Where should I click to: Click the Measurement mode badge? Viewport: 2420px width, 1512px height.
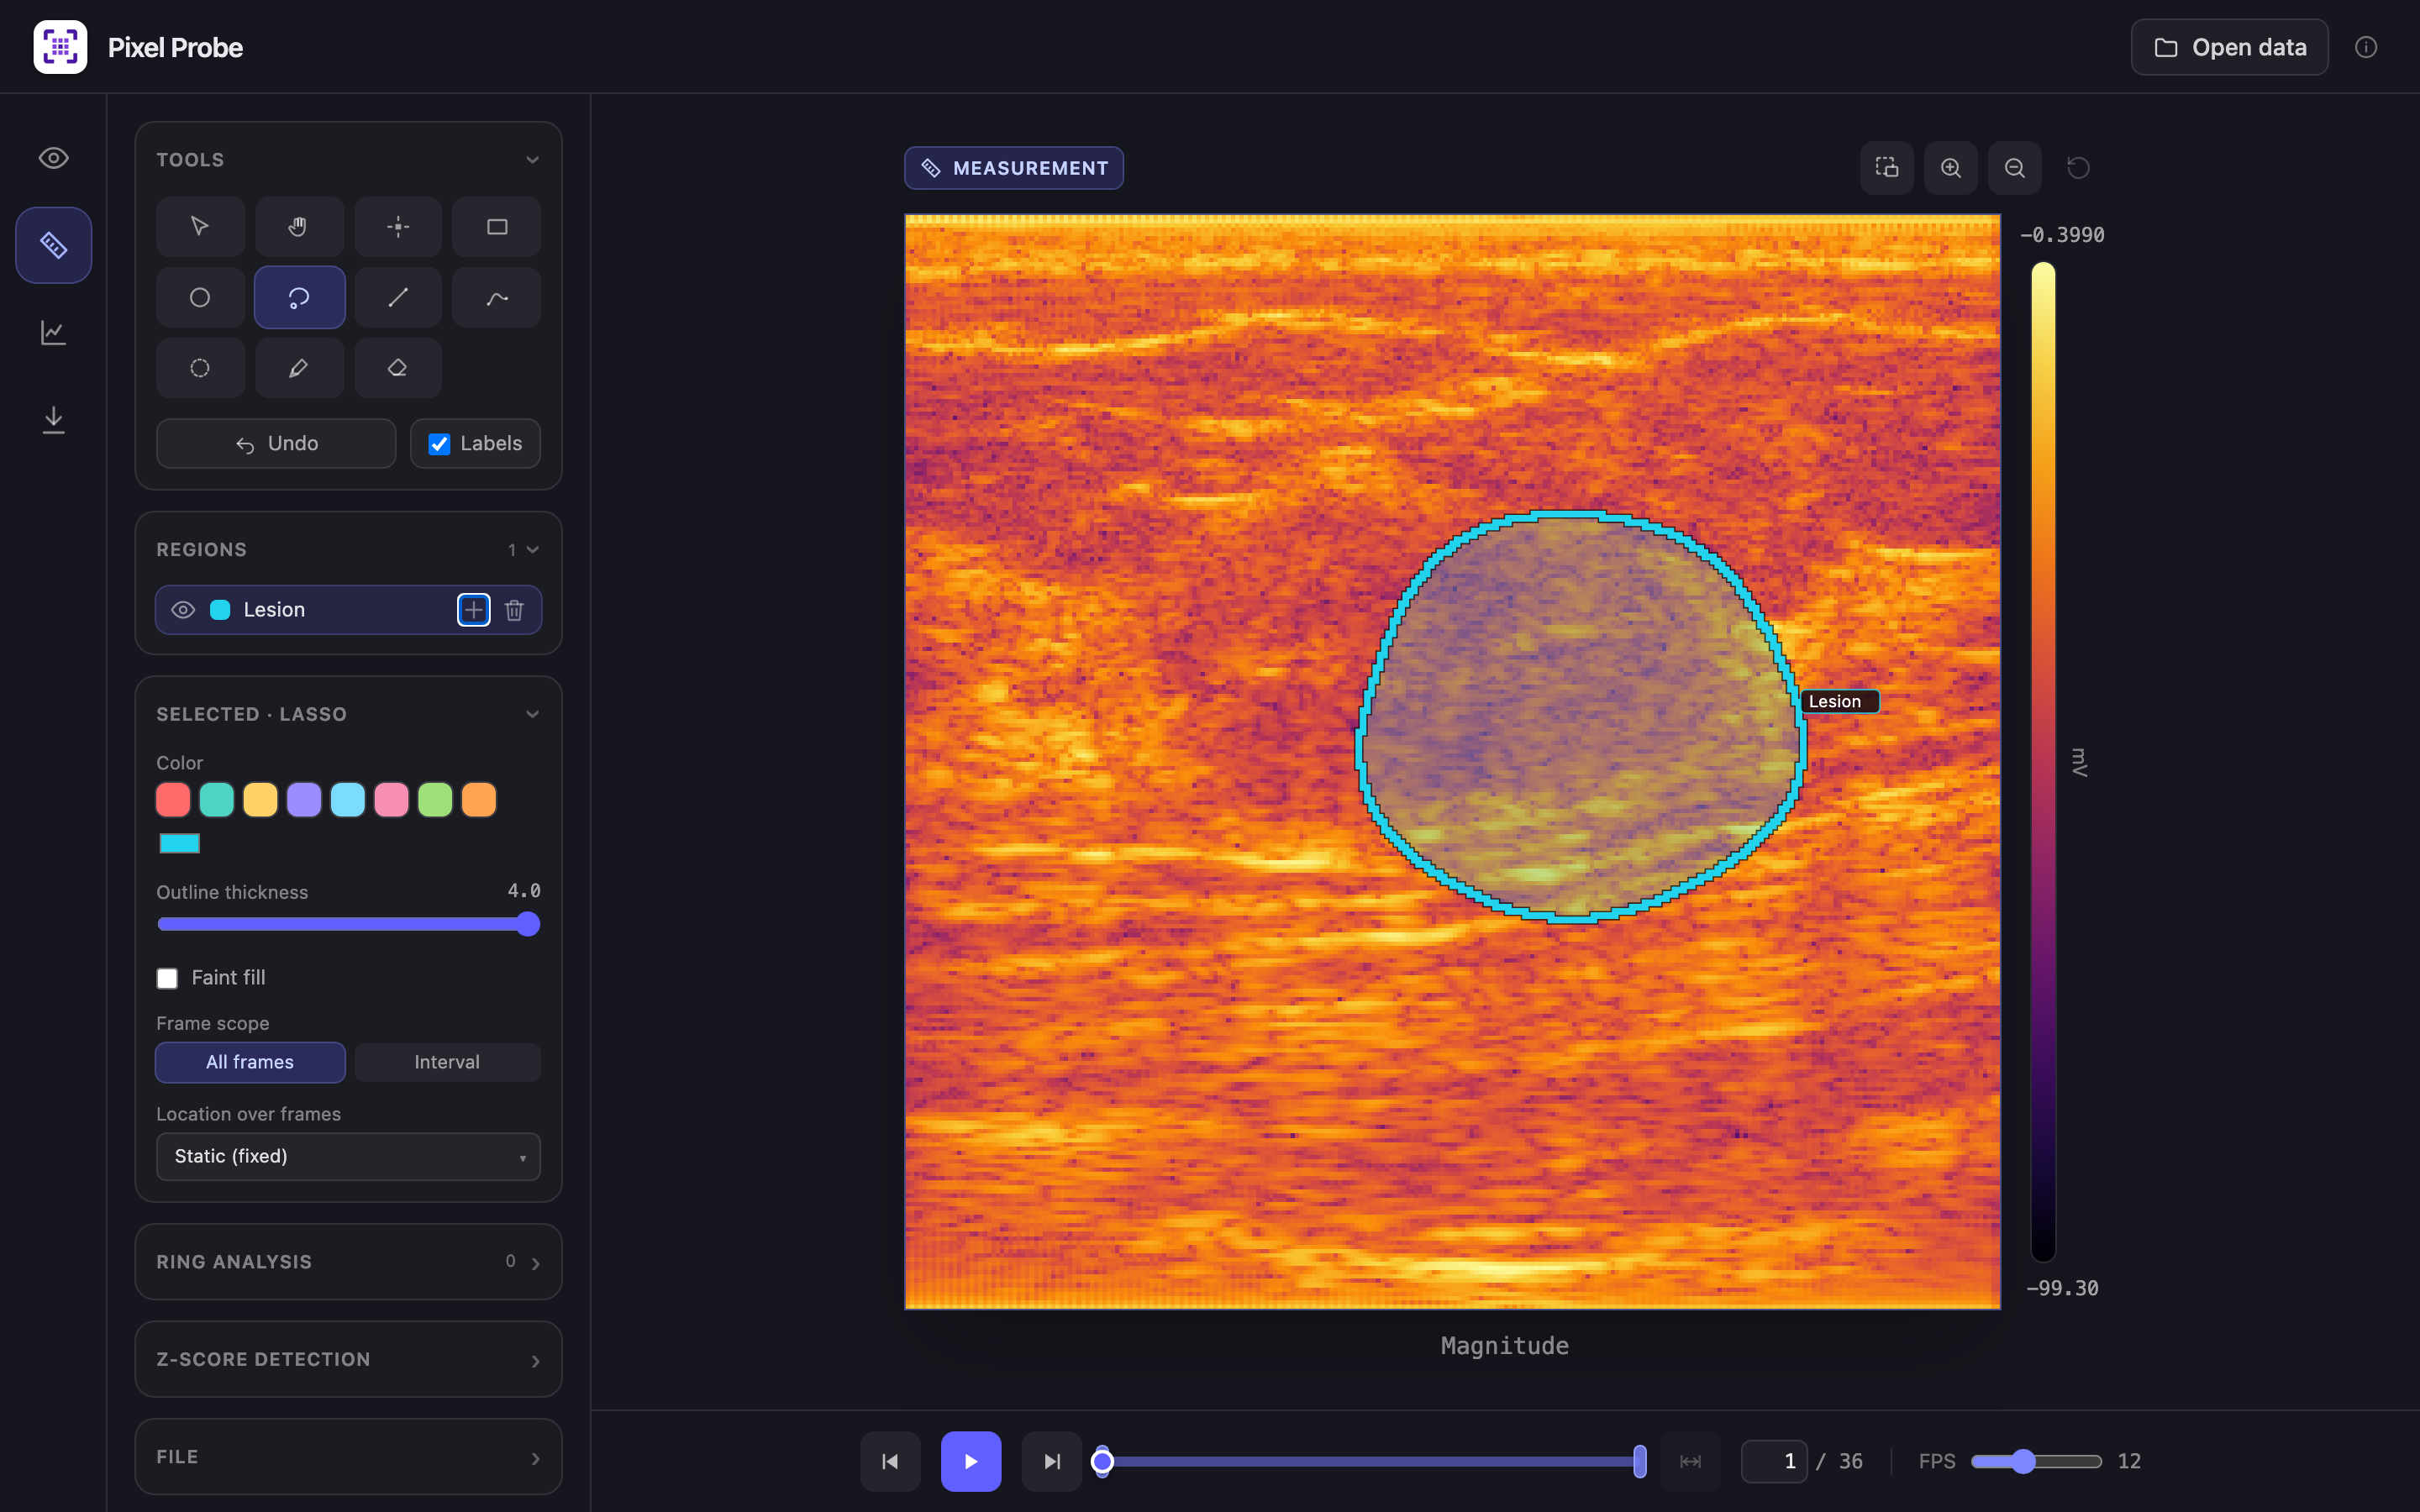pyautogui.click(x=1014, y=168)
